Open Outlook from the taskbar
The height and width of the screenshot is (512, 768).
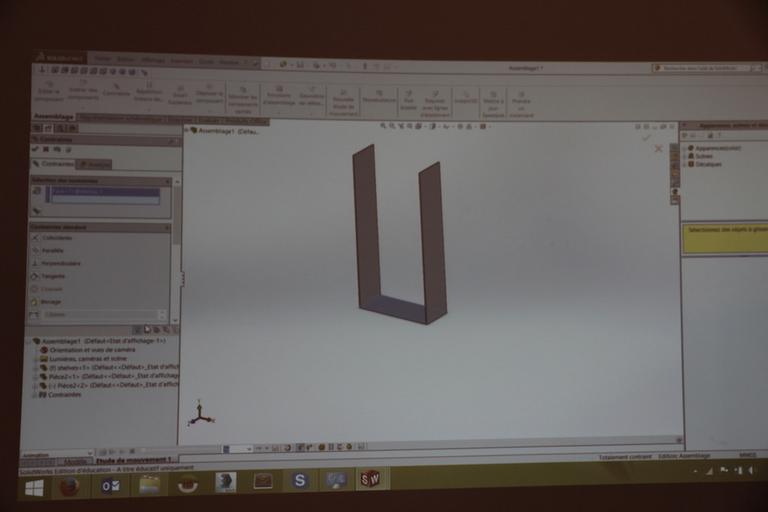[109, 485]
